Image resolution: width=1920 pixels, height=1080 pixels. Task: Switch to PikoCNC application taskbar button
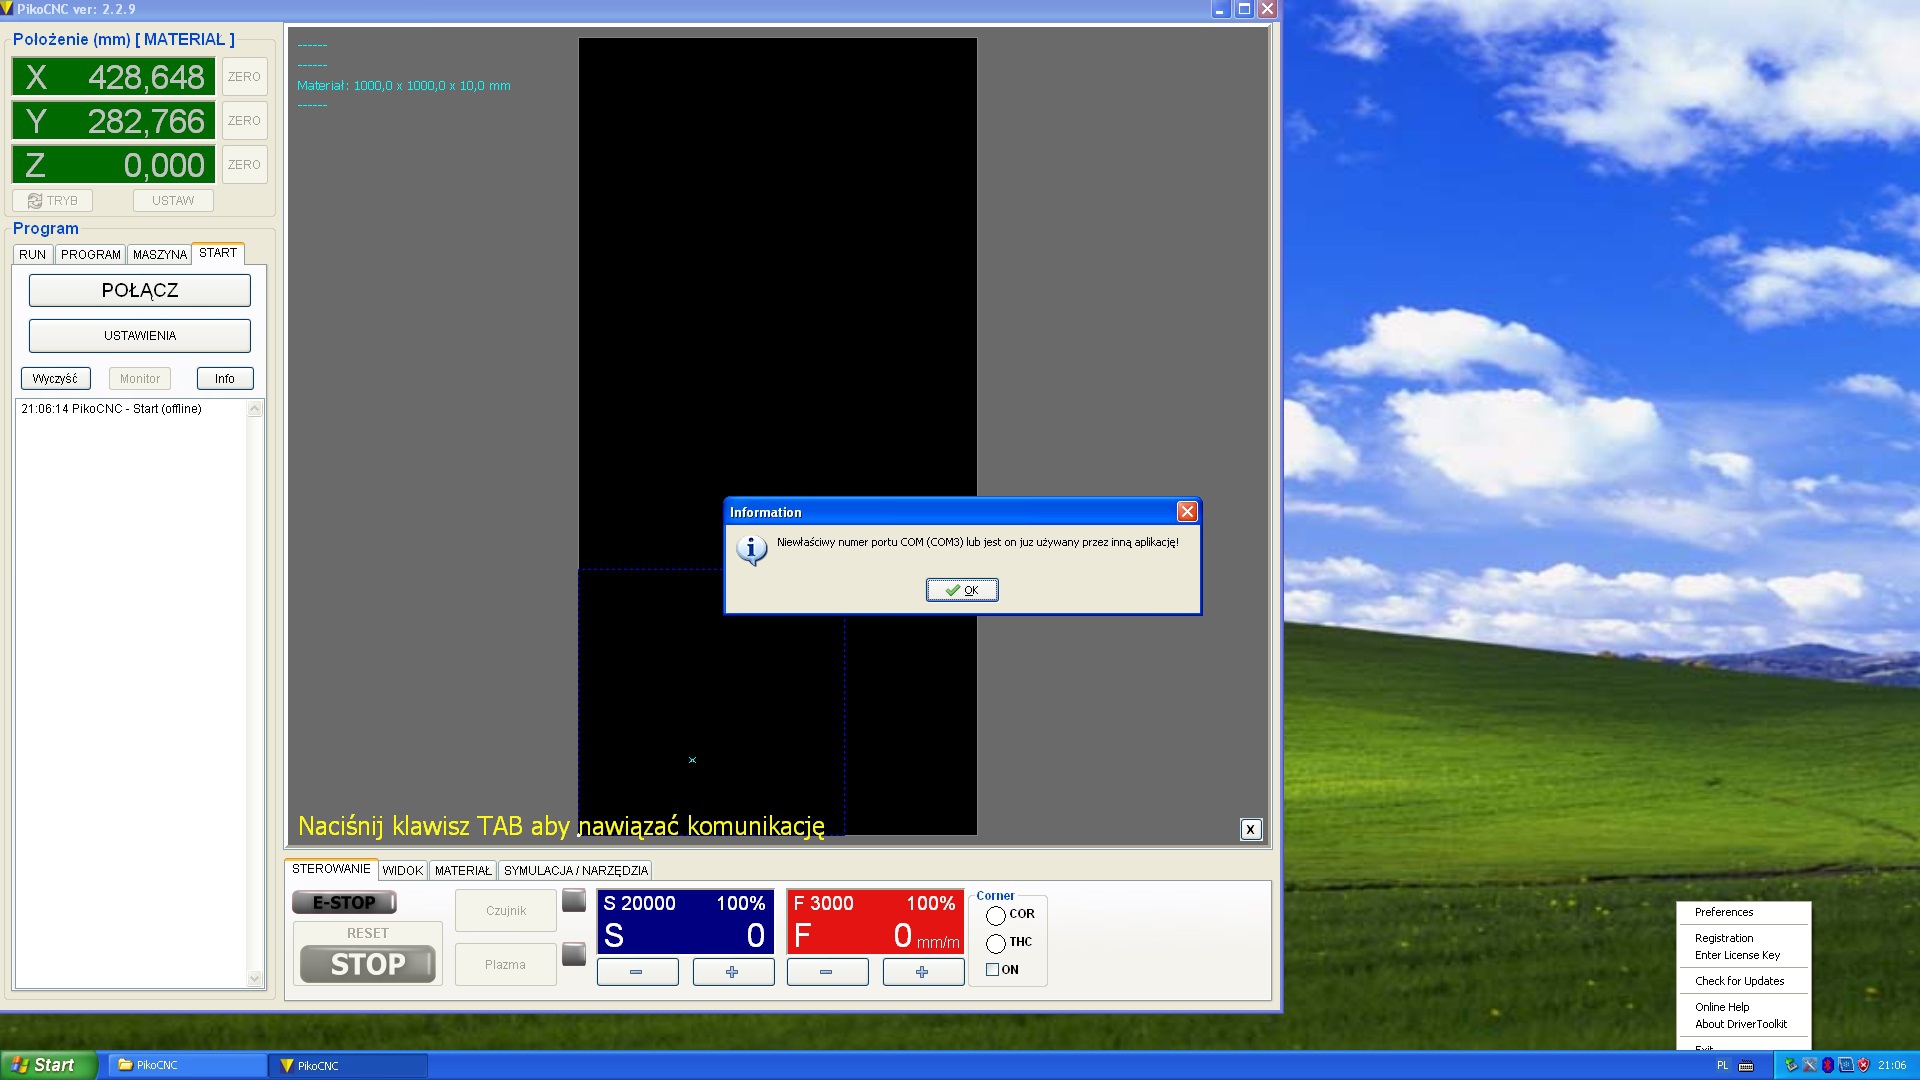348,1065
